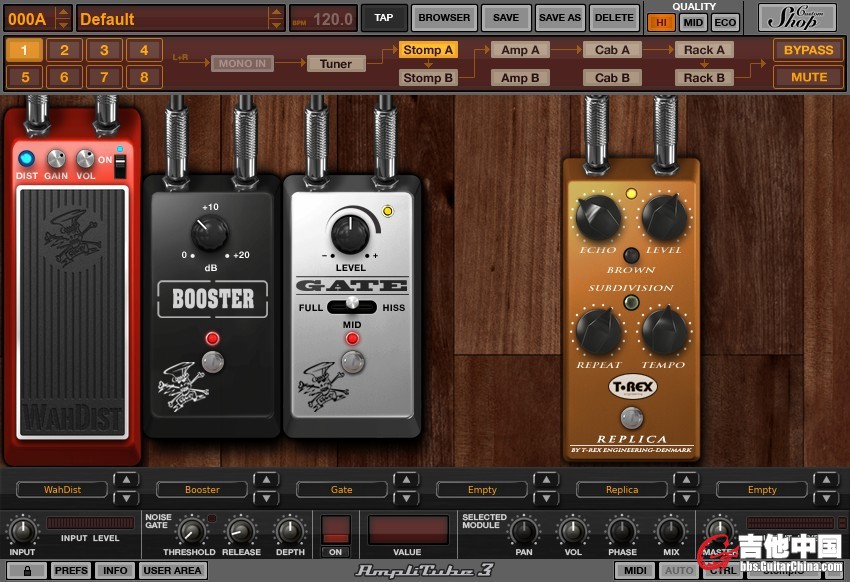This screenshot has width=850, height=582.
Task: Click the SAVE AS button
Action: click(x=559, y=18)
